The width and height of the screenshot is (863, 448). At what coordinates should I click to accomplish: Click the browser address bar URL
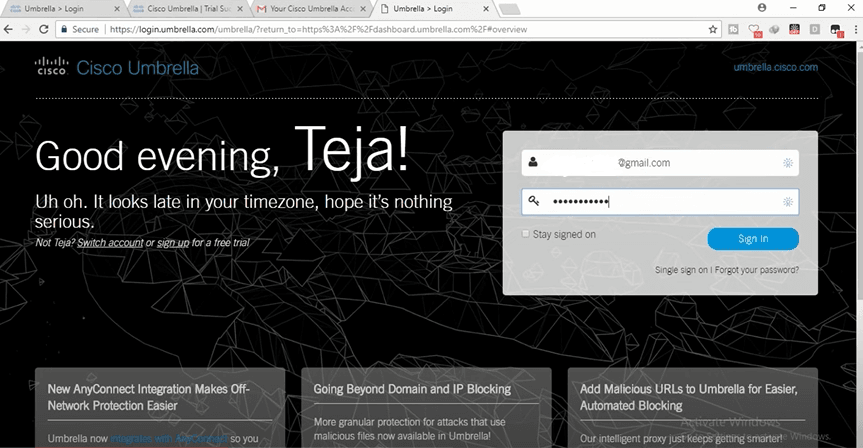click(318, 29)
